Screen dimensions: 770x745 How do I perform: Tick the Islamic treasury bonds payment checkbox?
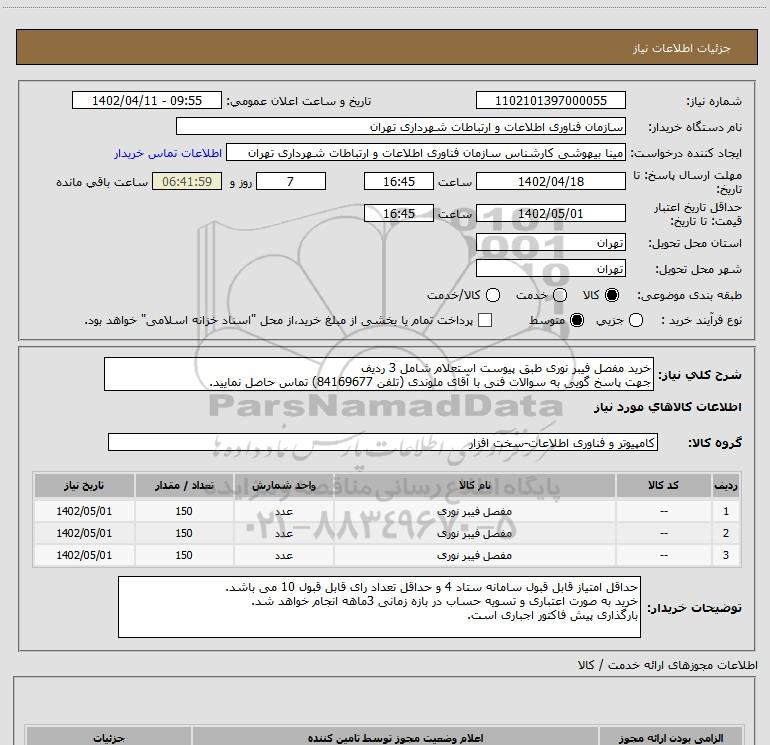pyautogui.click(x=485, y=320)
